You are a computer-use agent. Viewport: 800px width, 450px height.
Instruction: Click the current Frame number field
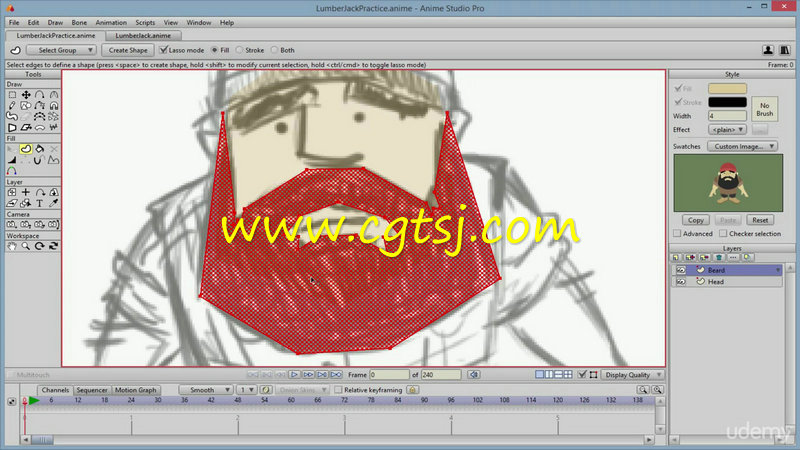[x=389, y=374]
